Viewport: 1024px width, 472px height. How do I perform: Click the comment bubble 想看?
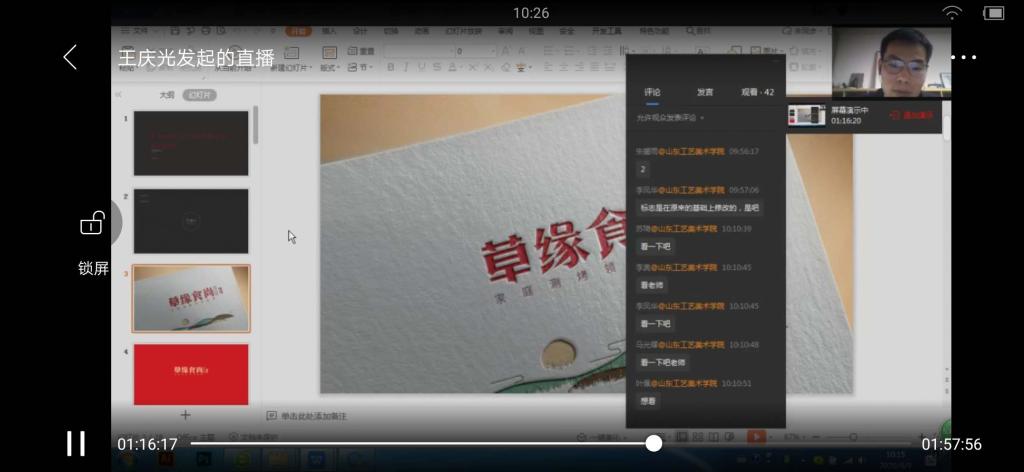click(647, 401)
